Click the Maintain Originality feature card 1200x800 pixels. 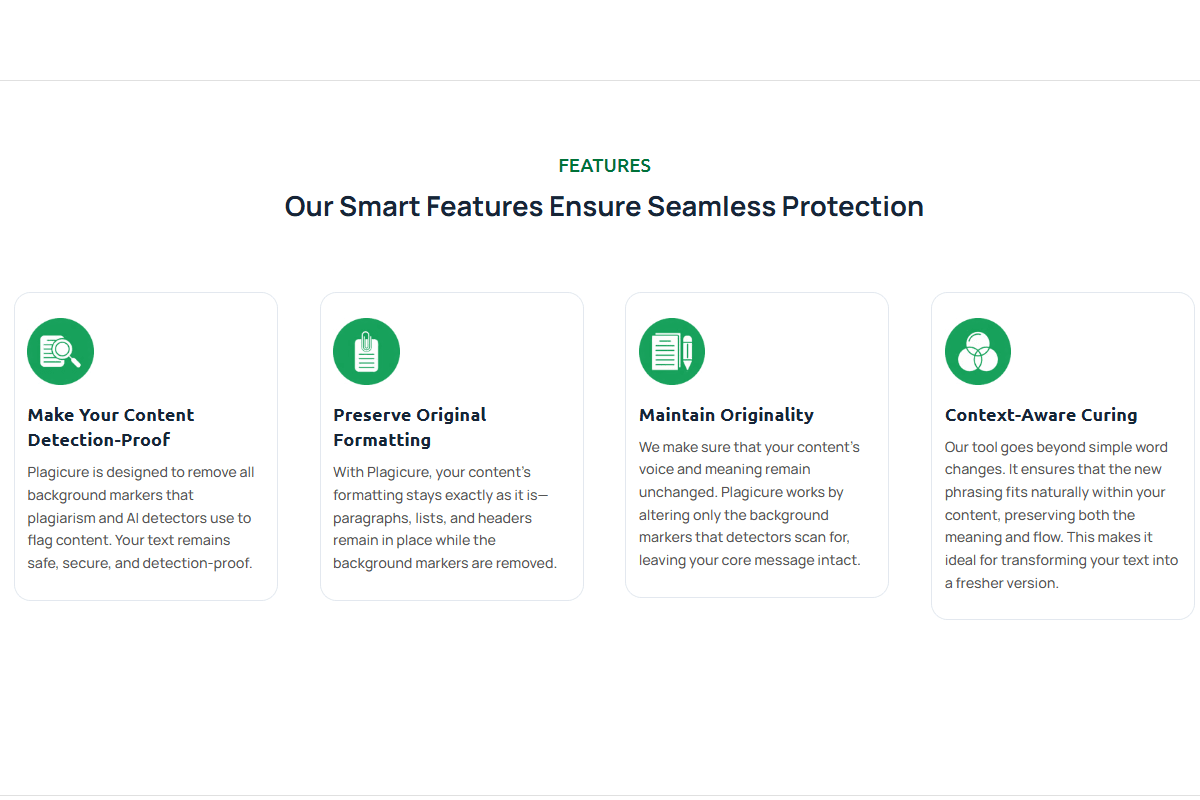(x=757, y=445)
